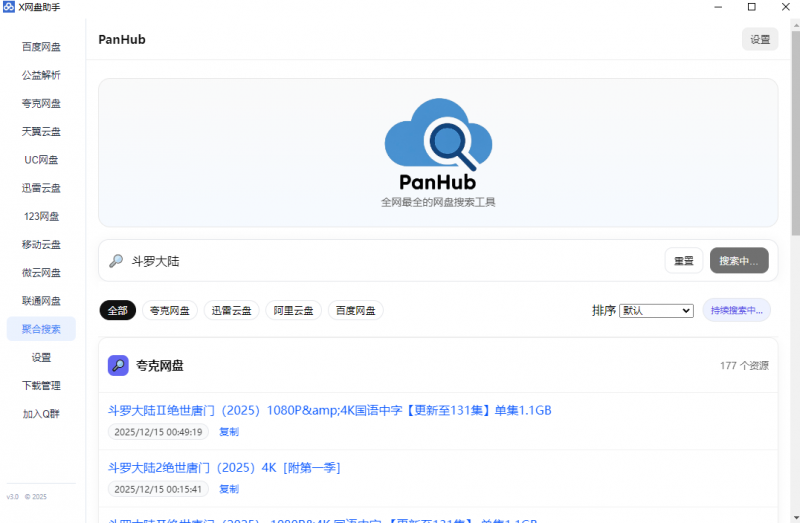
Task: Select the 迅雷云盘 filter chip
Action: 232,310
